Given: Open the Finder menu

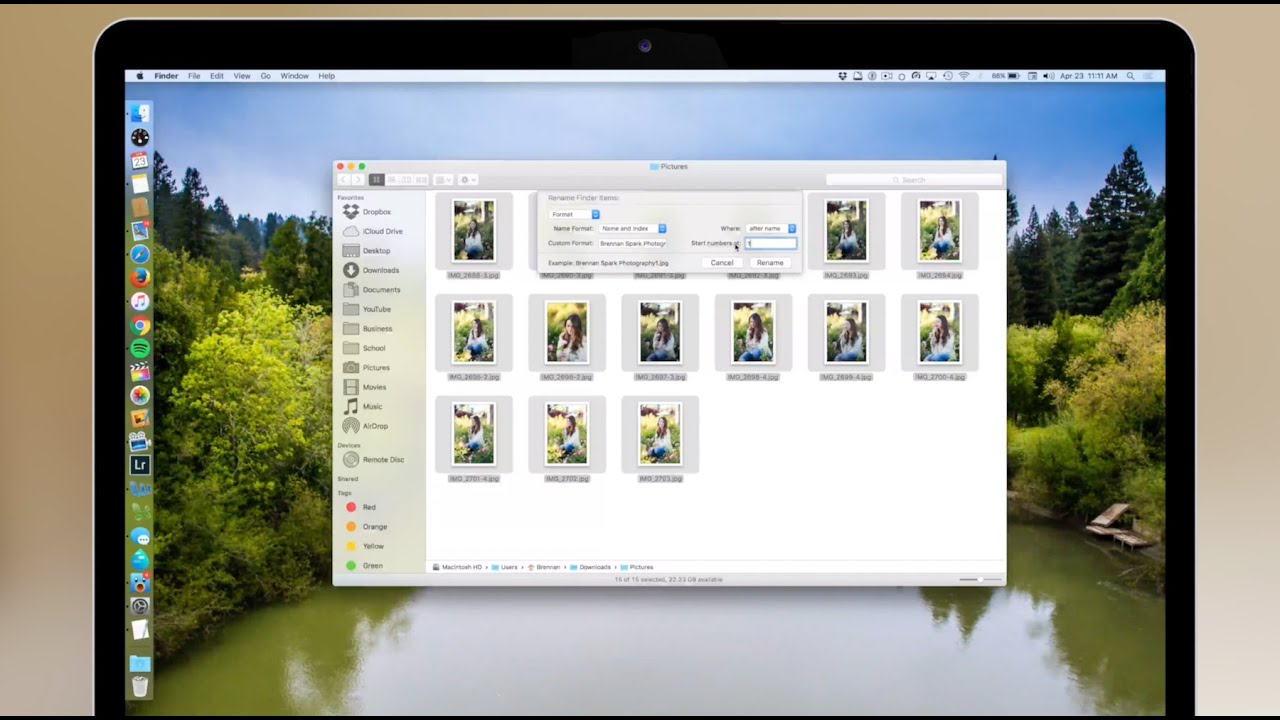Looking at the screenshot, I should click(166, 76).
